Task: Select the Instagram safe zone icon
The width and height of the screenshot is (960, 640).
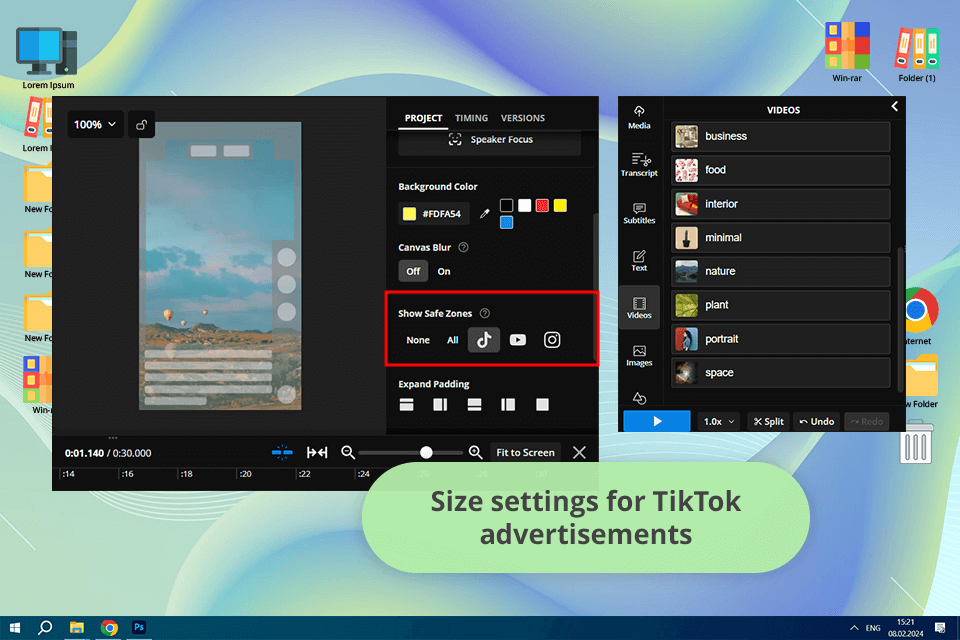Action: pyautogui.click(x=552, y=340)
